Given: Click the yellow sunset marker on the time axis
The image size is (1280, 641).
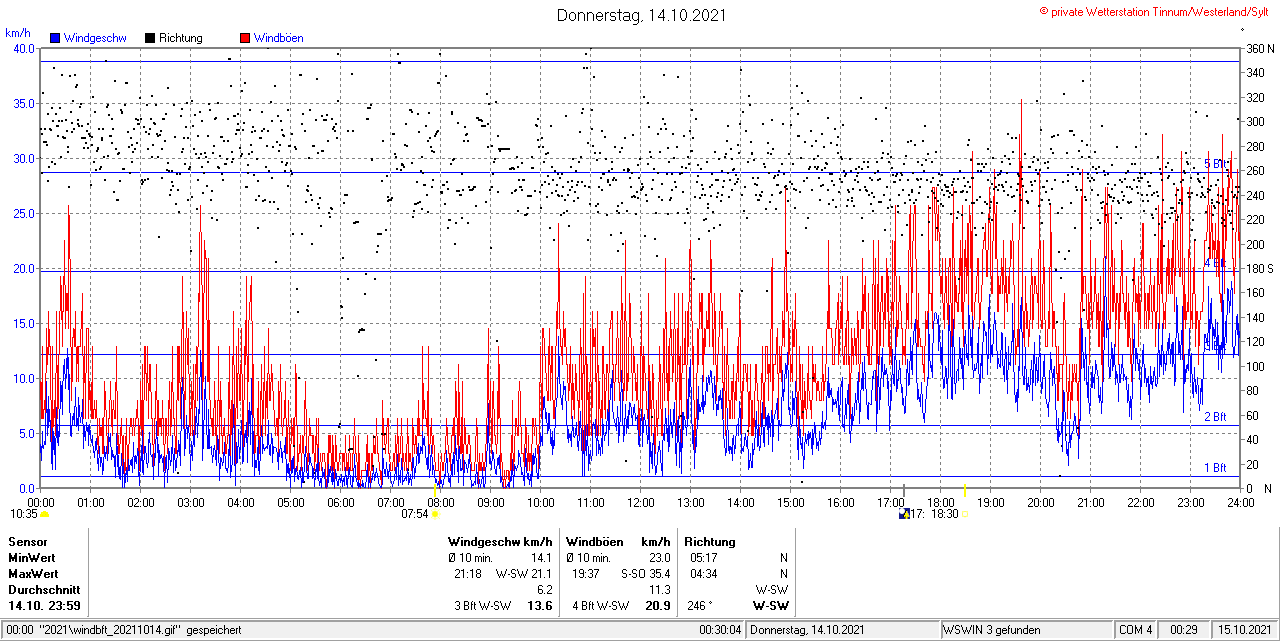Looking at the screenshot, I should point(964,490).
